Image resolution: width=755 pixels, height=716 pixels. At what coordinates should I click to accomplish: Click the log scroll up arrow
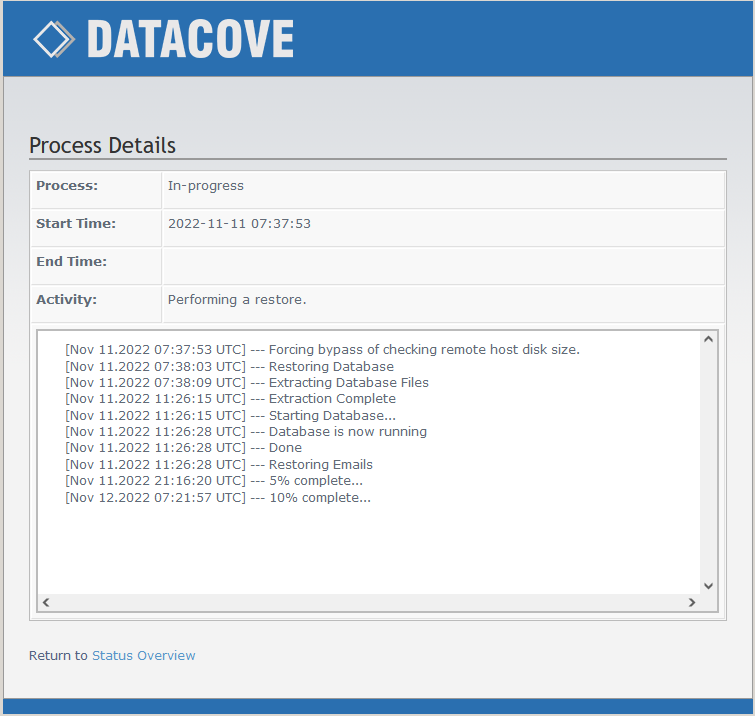pos(708,339)
